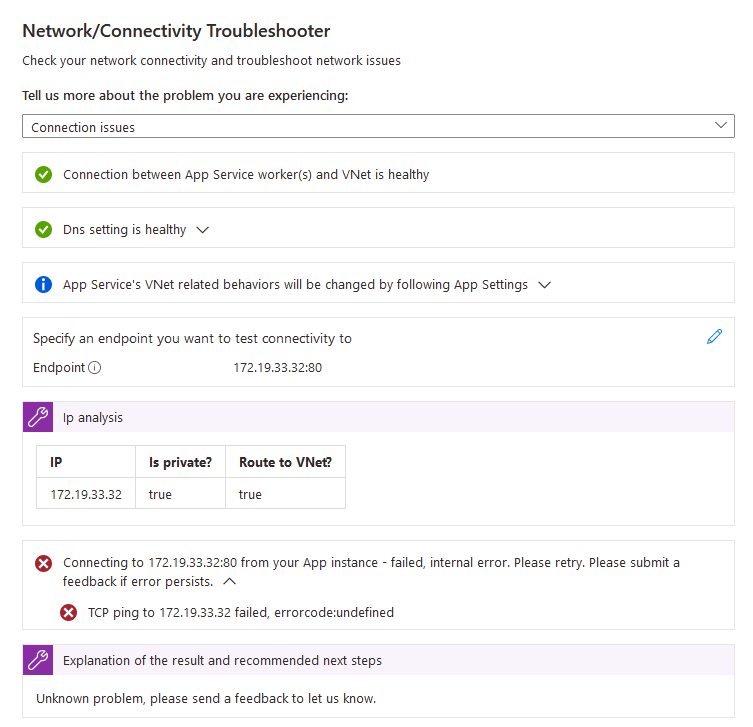The height and width of the screenshot is (727, 753).
Task: Click the endpoint value 172.19.33.32:80
Action: coord(278,368)
